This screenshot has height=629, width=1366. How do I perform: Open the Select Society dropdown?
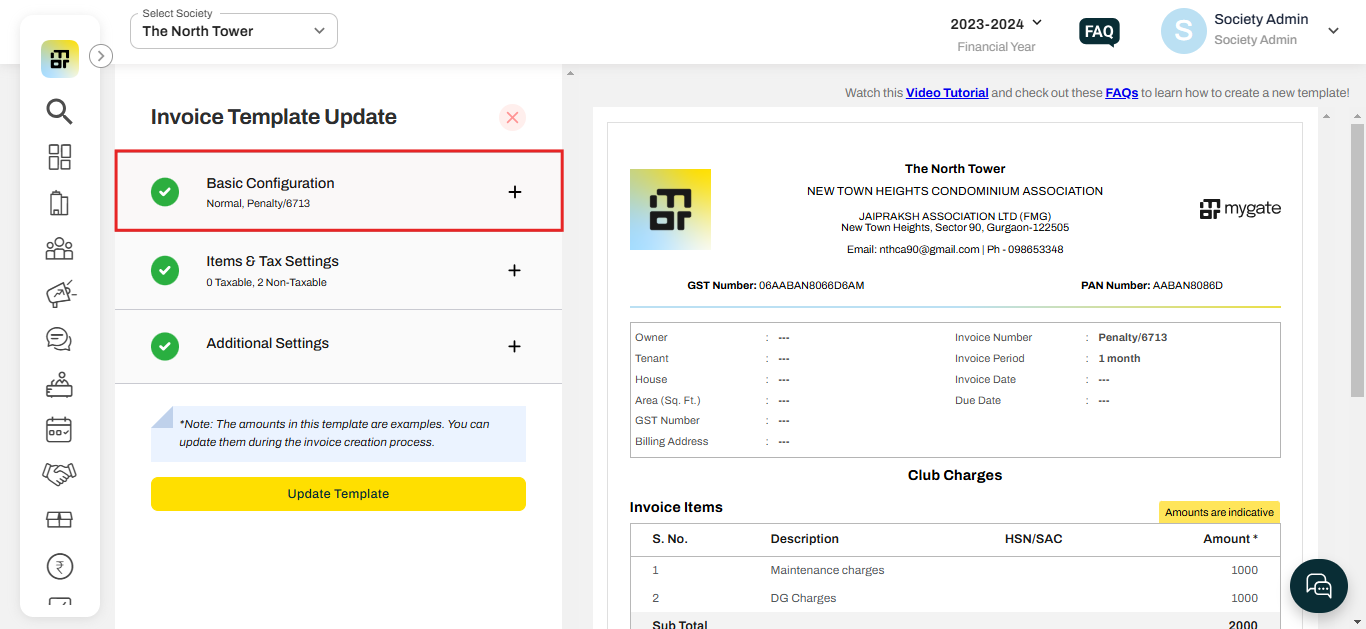(233, 31)
